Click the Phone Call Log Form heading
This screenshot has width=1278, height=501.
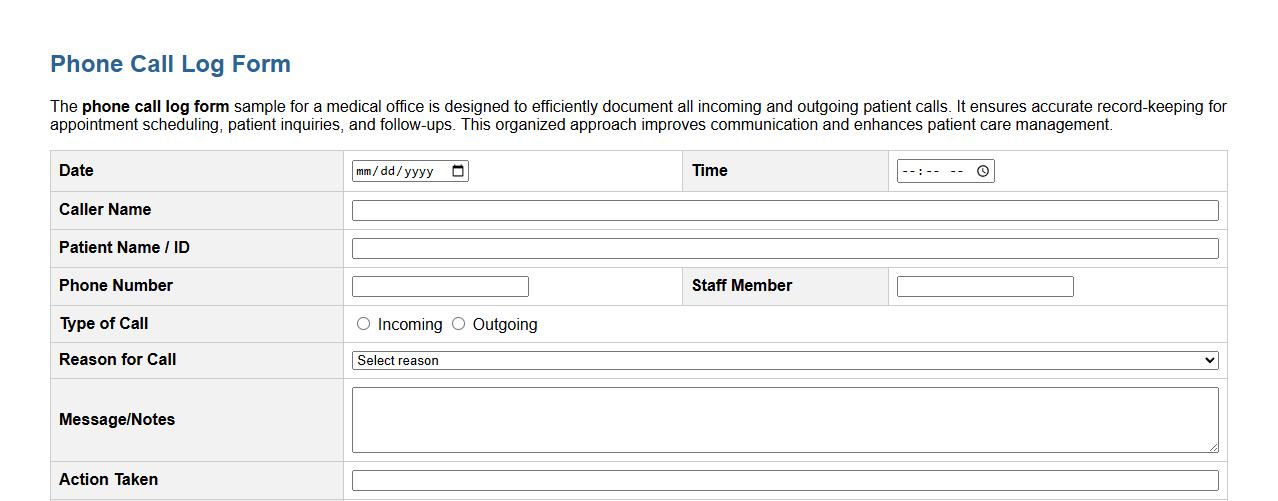coord(170,64)
